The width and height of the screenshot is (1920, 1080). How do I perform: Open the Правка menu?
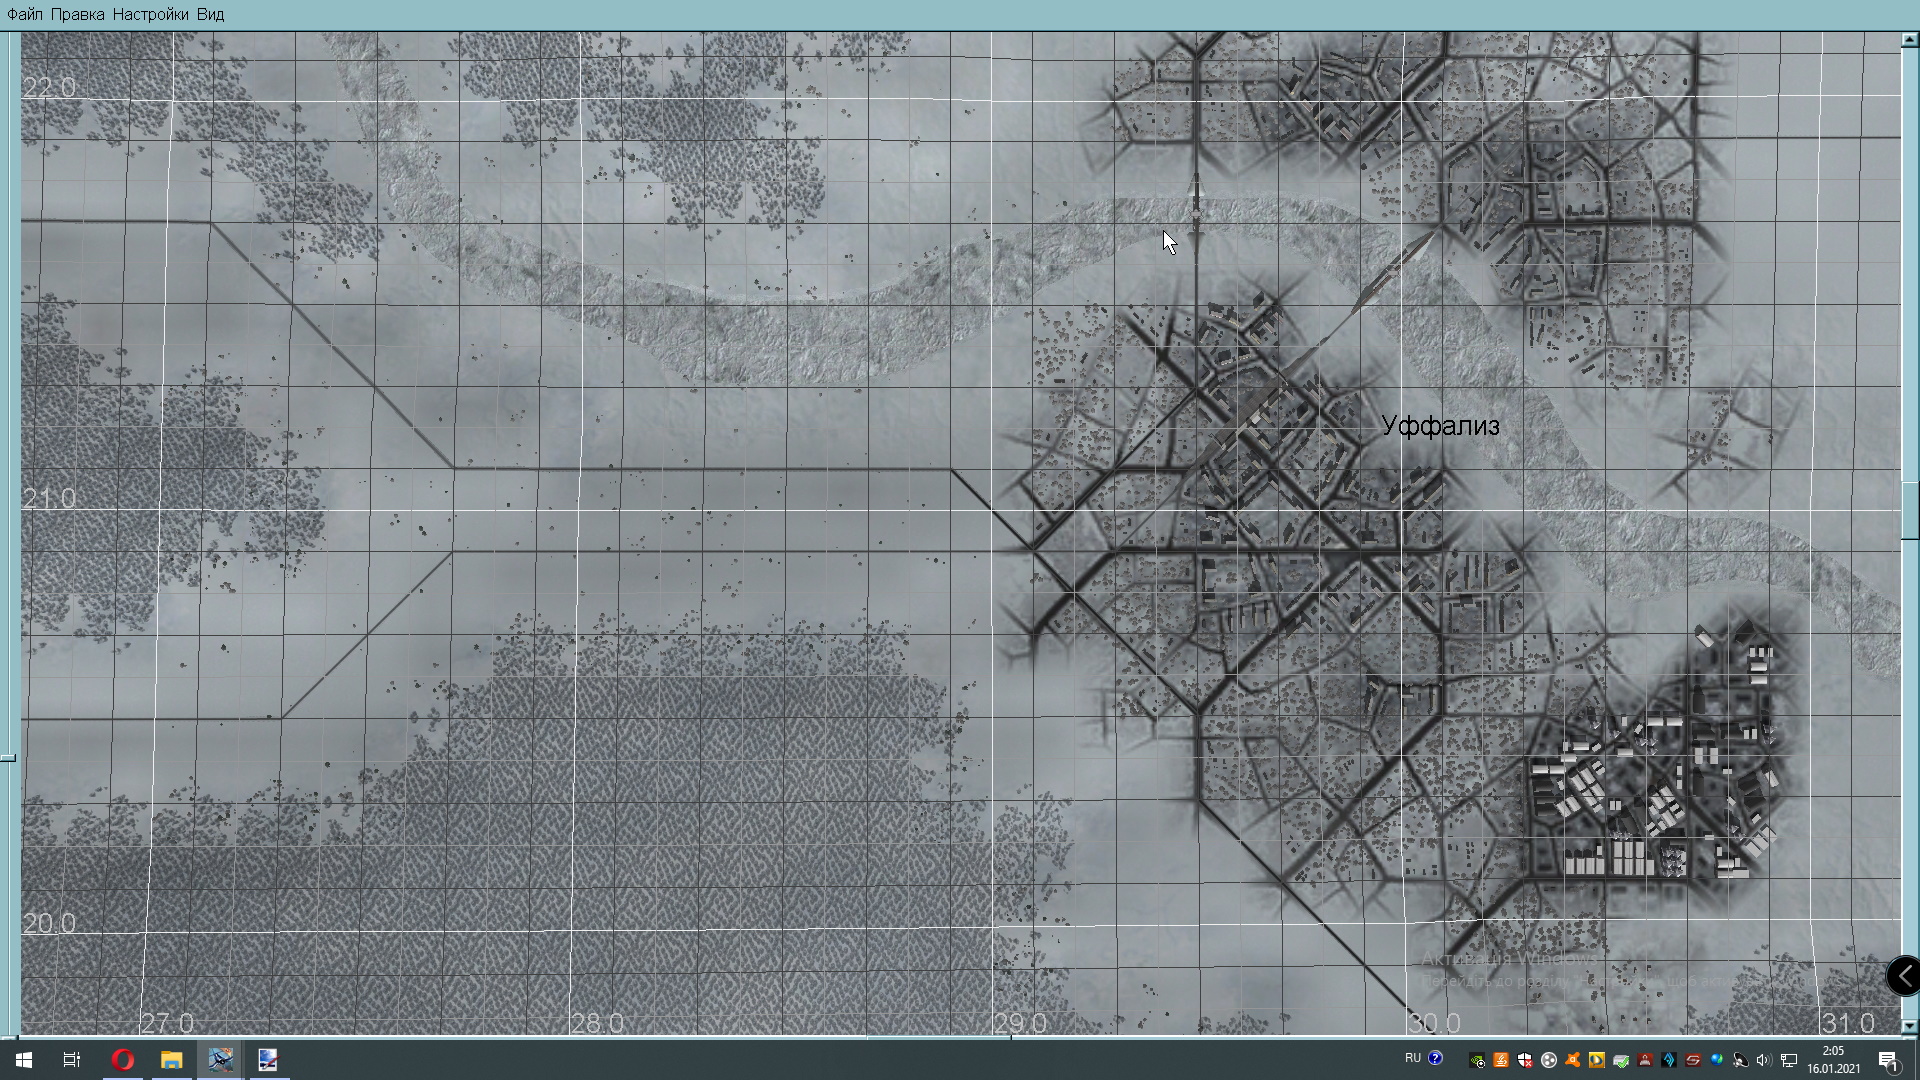(77, 14)
